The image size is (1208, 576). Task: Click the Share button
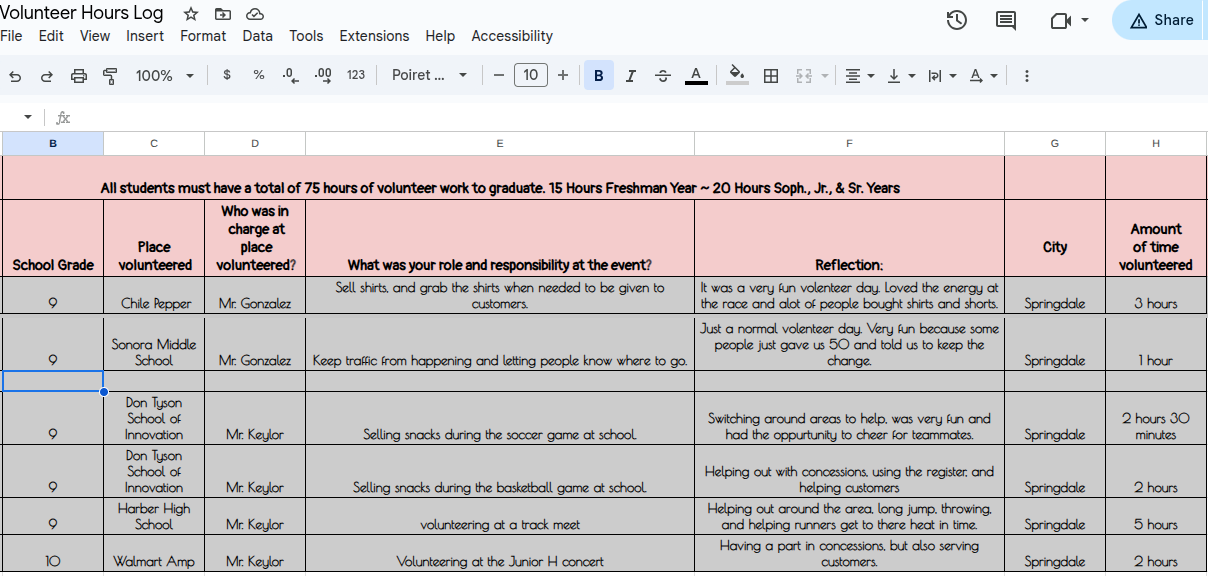tap(1161, 20)
